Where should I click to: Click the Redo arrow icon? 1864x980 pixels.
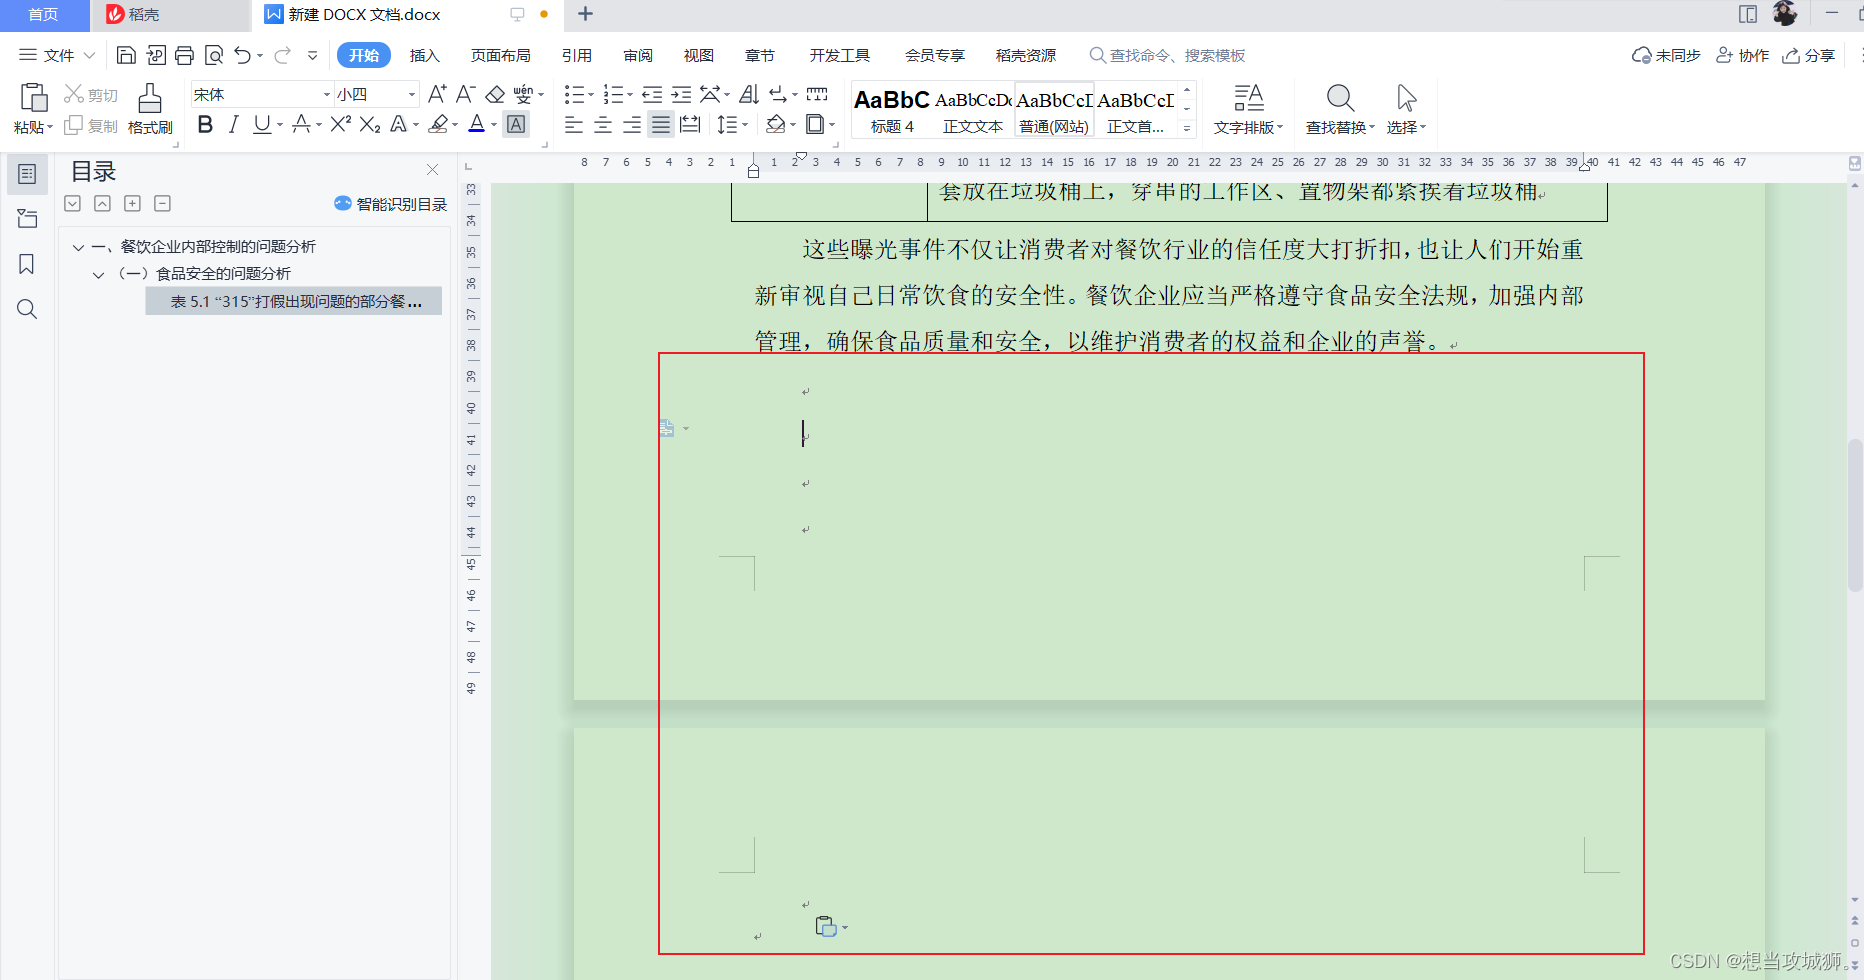pyautogui.click(x=282, y=55)
